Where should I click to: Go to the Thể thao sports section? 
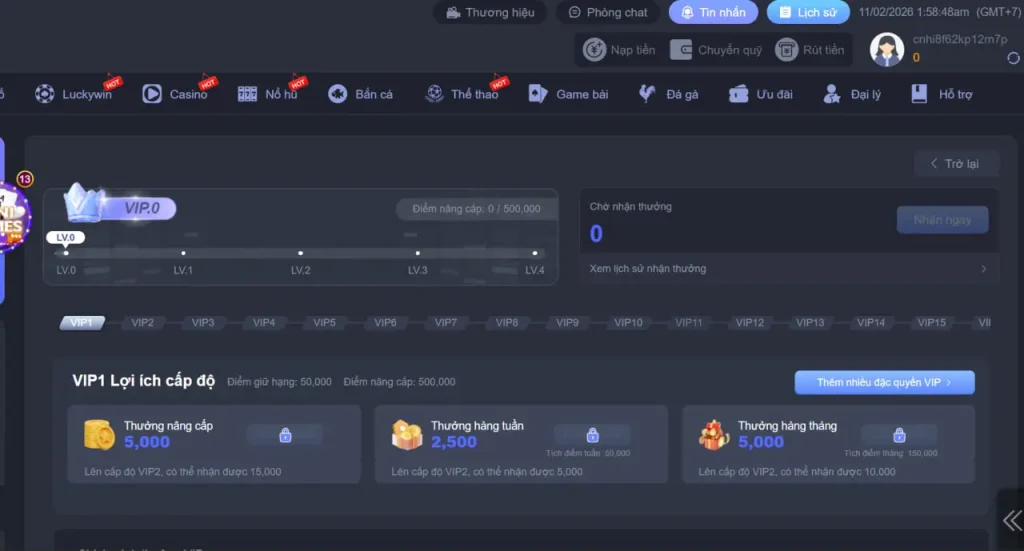click(461, 94)
